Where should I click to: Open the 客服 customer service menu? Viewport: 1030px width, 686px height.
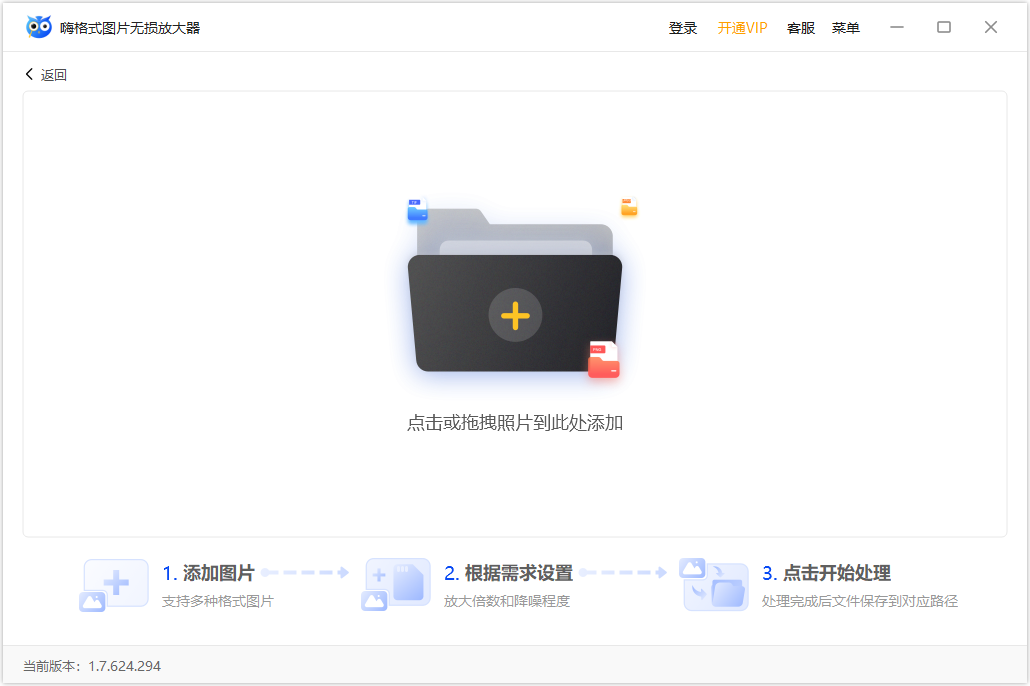point(800,27)
